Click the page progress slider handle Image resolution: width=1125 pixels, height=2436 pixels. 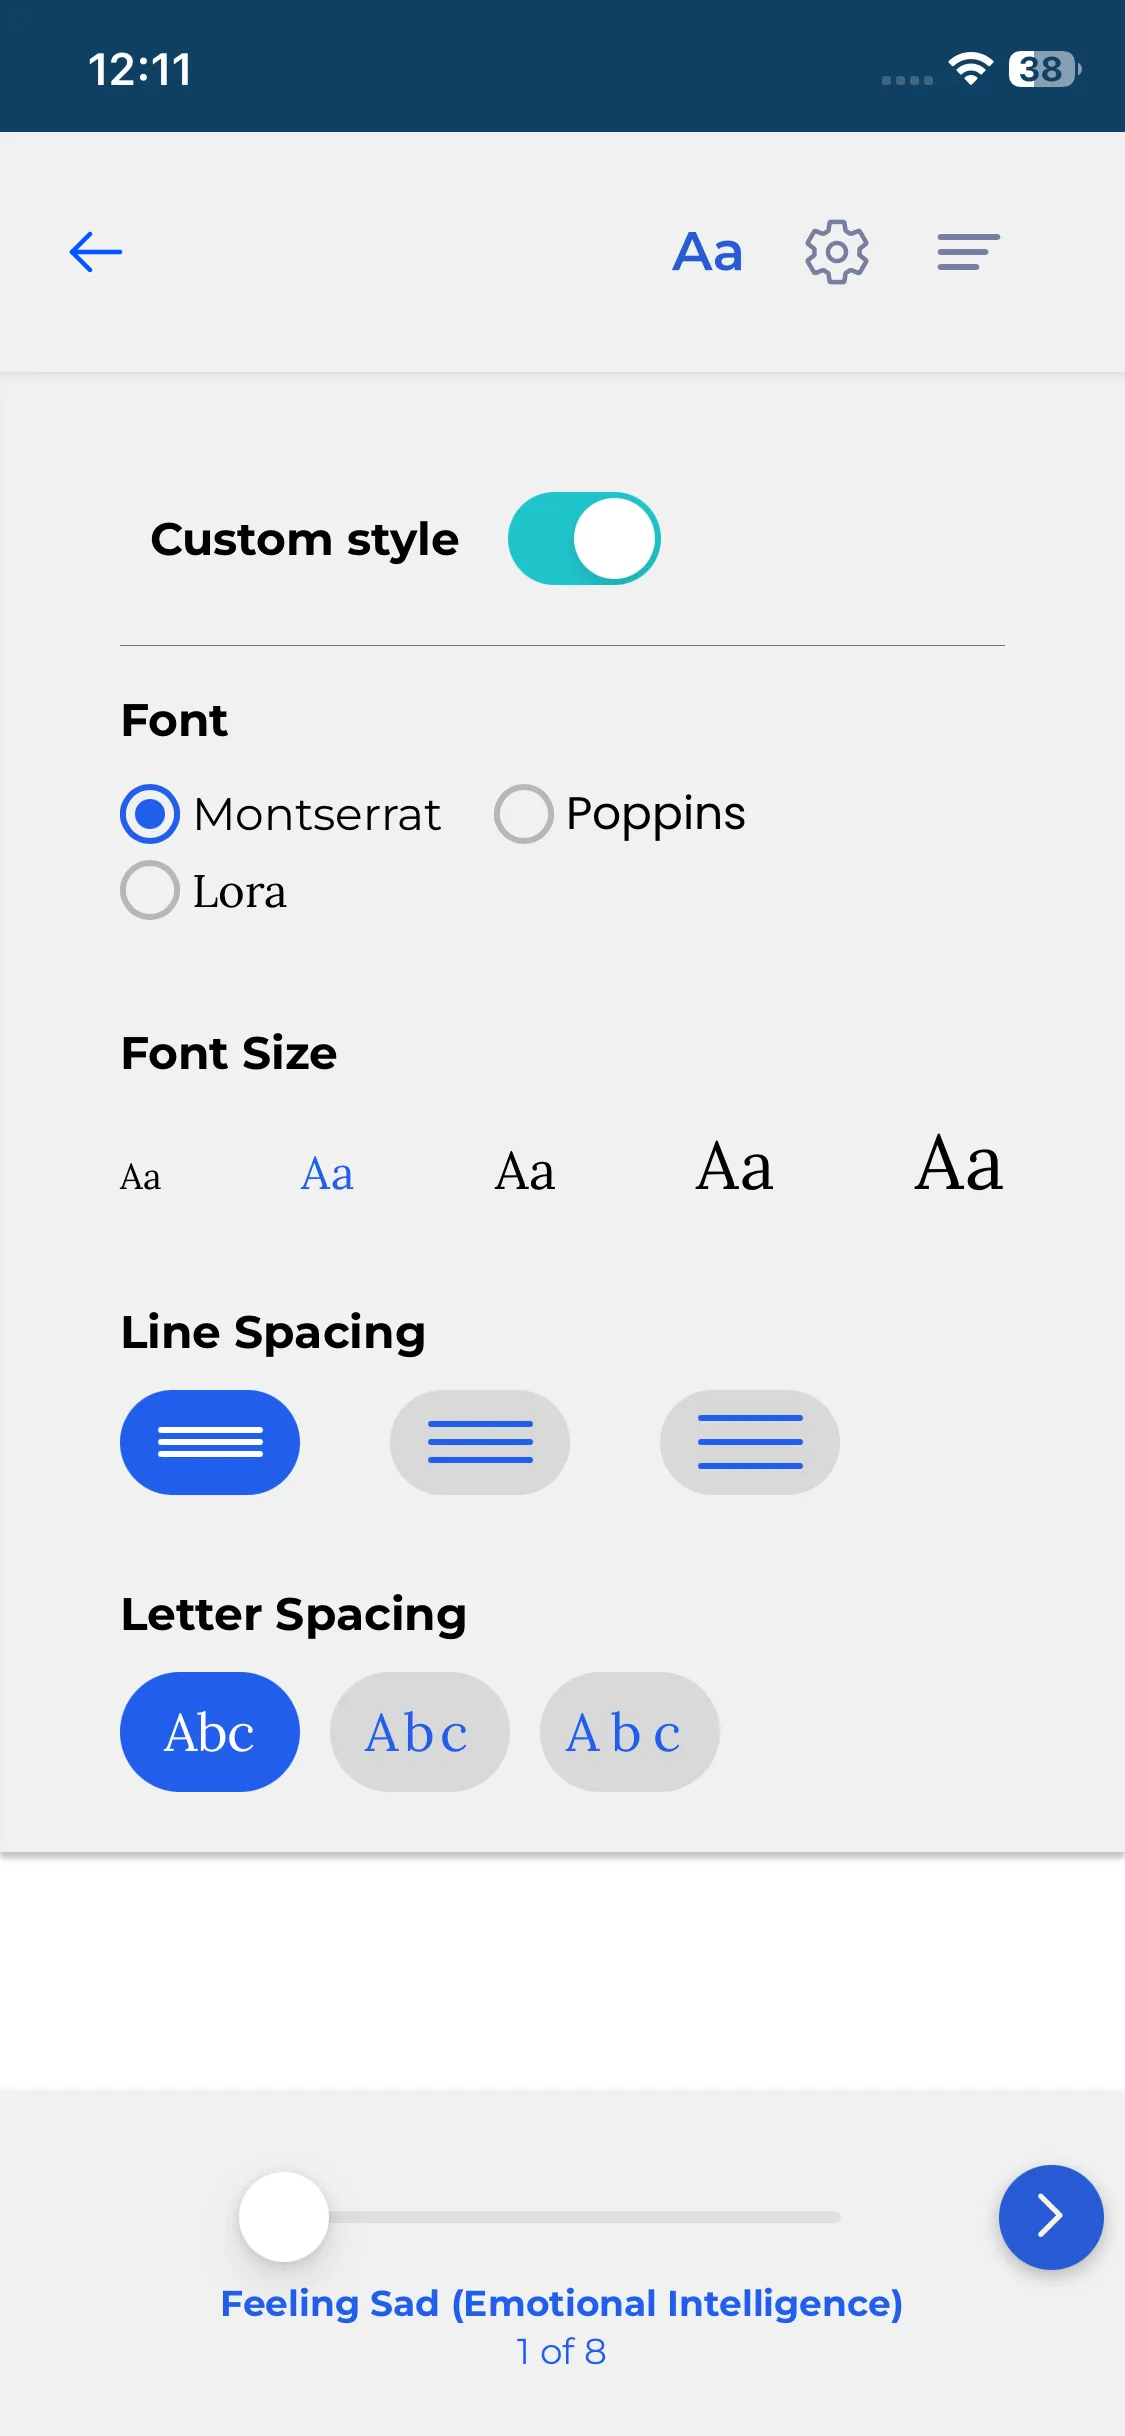pyautogui.click(x=284, y=2216)
